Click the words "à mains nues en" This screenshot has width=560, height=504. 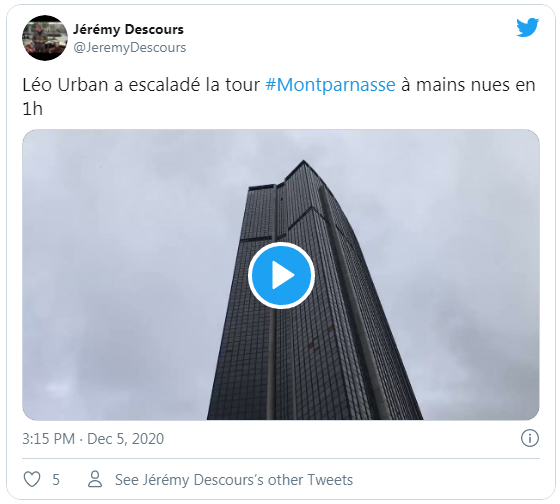coord(468,85)
